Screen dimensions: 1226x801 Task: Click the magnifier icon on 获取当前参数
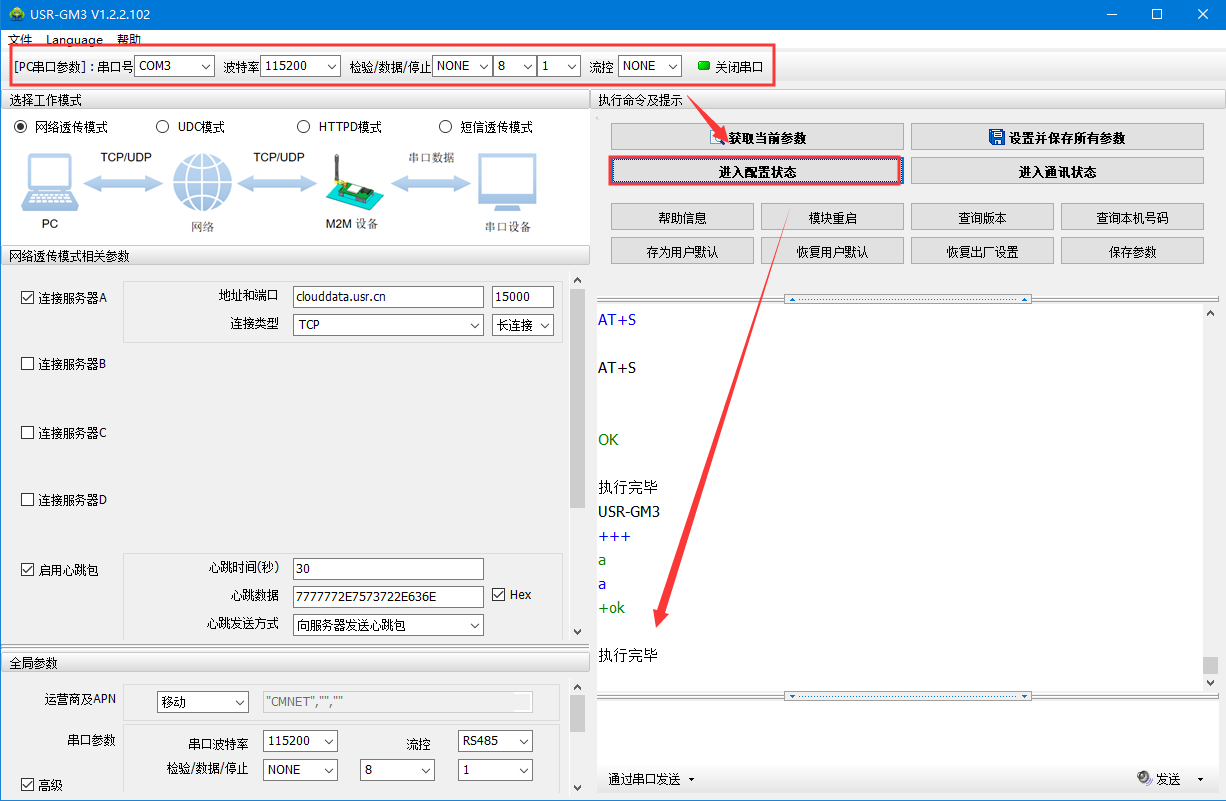[x=718, y=137]
